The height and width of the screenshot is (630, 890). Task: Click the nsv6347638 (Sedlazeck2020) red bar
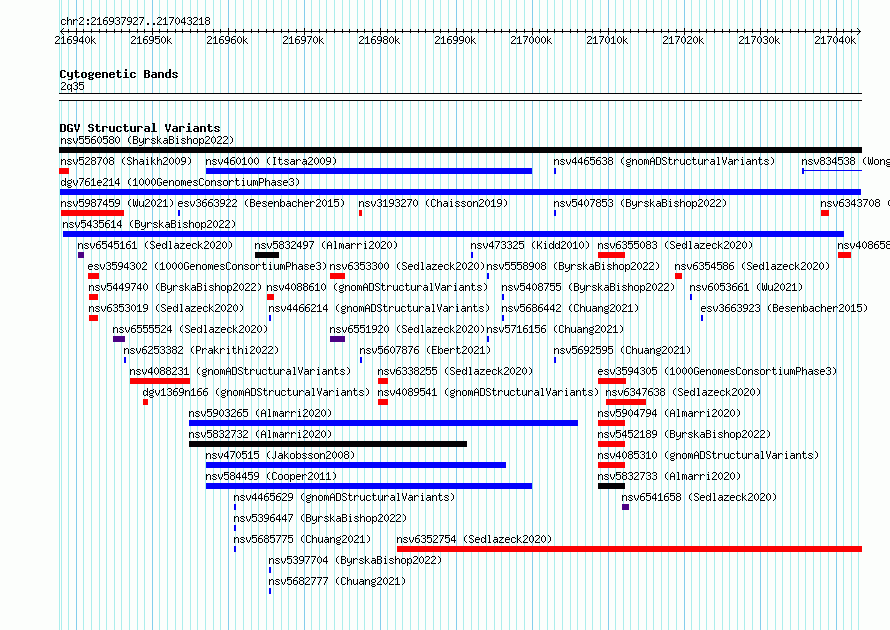(x=625, y=402)
